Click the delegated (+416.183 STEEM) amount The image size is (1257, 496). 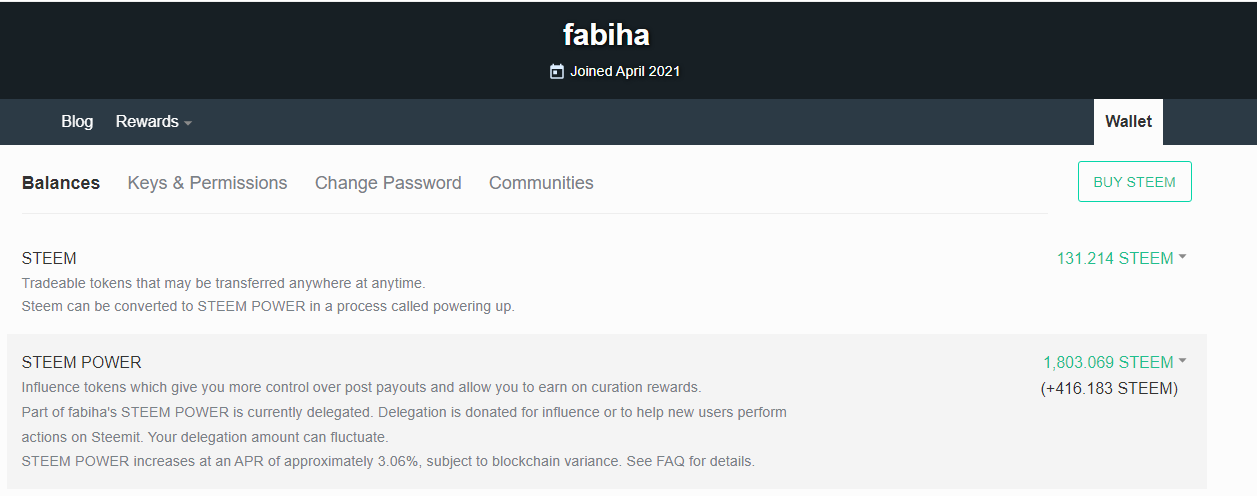pyautogui.click(x=1109, y=388)
